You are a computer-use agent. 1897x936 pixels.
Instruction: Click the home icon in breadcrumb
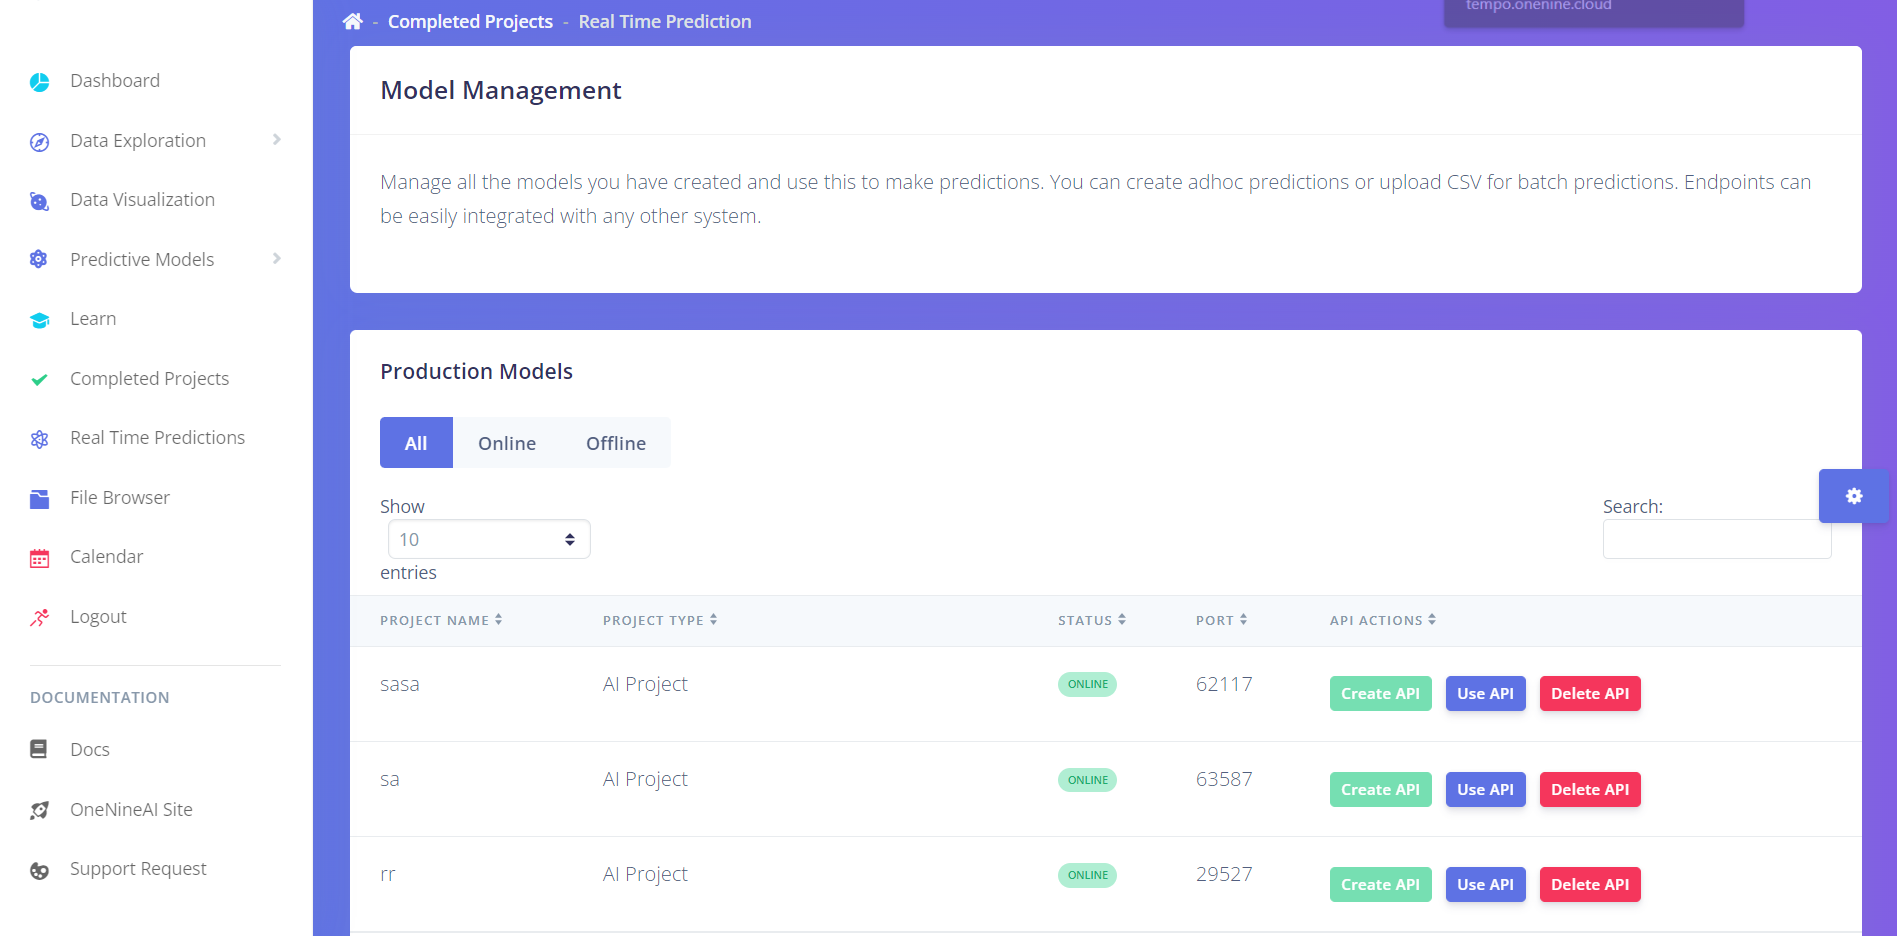coord(352,21)
